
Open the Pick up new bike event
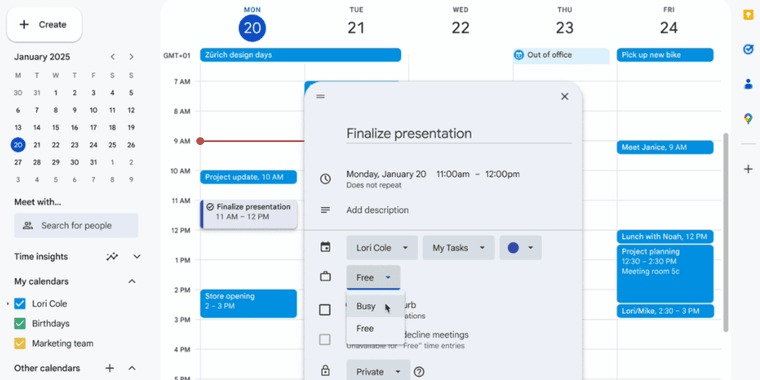665,55
